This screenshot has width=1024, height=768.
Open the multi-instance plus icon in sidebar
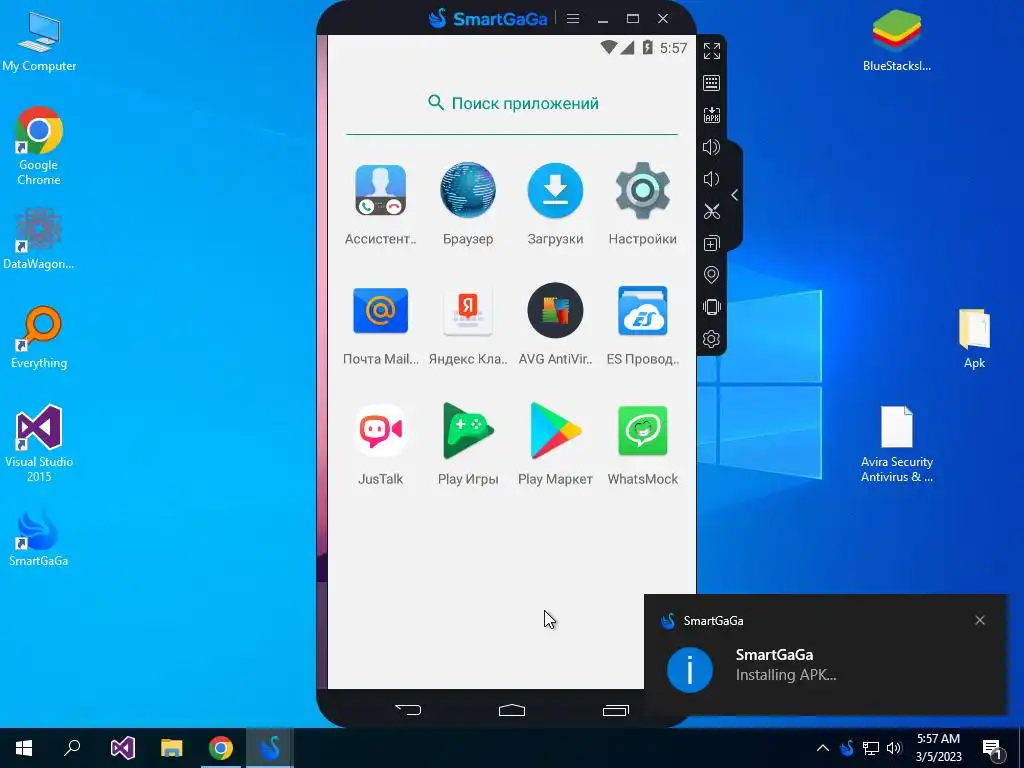point(712,243)
